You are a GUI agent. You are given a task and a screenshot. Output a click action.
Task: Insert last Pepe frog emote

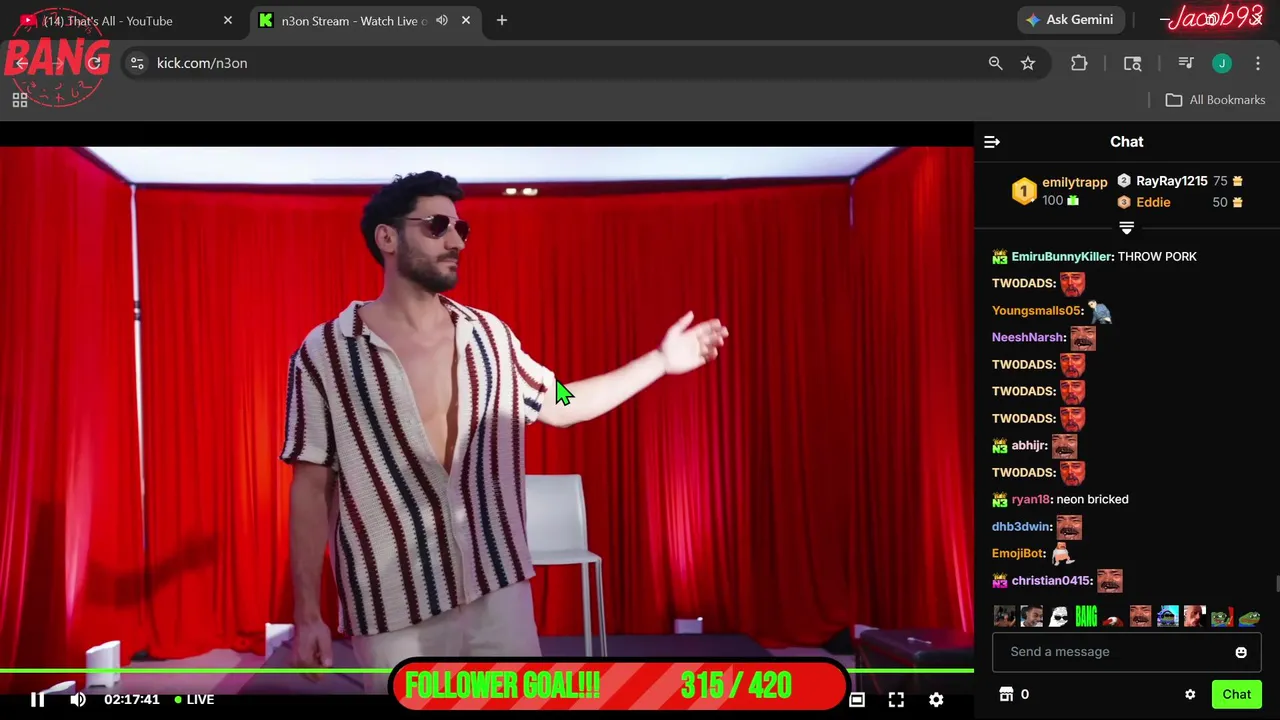click(x=1248, y=617)
